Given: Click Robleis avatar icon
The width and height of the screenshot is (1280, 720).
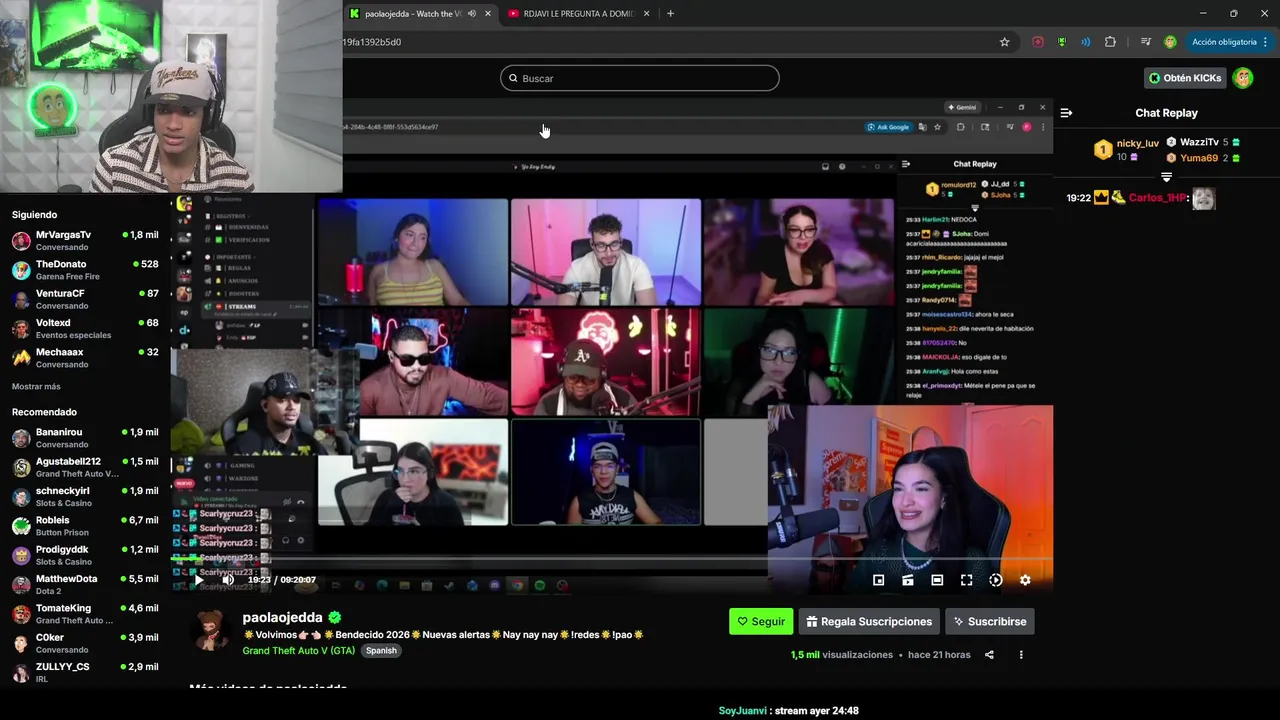Looking at the screenshot, I should pos(21,526).
